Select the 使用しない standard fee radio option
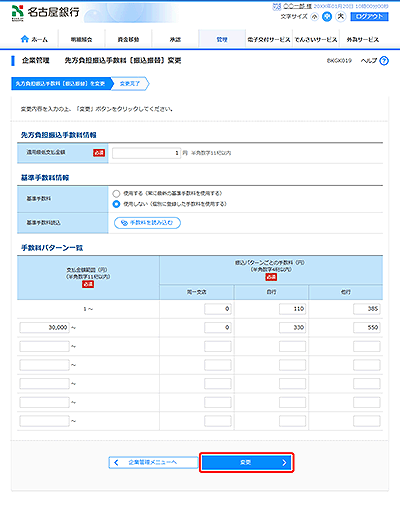 (x=116, y=204)
